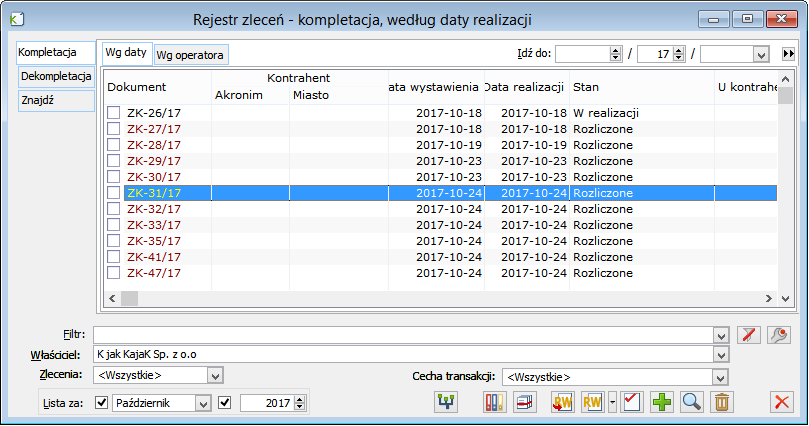Screen dimensions: 809x426
Task: Click the first Idź do number spinner
Action: pos(615,54)
